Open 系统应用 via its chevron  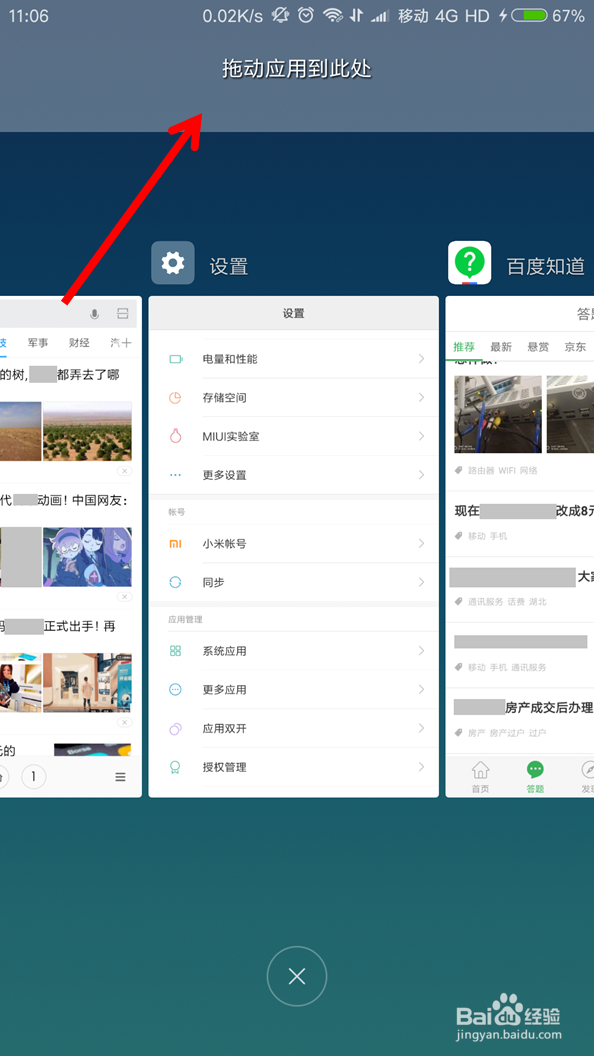pyautogui.click(x=421, y=651)
